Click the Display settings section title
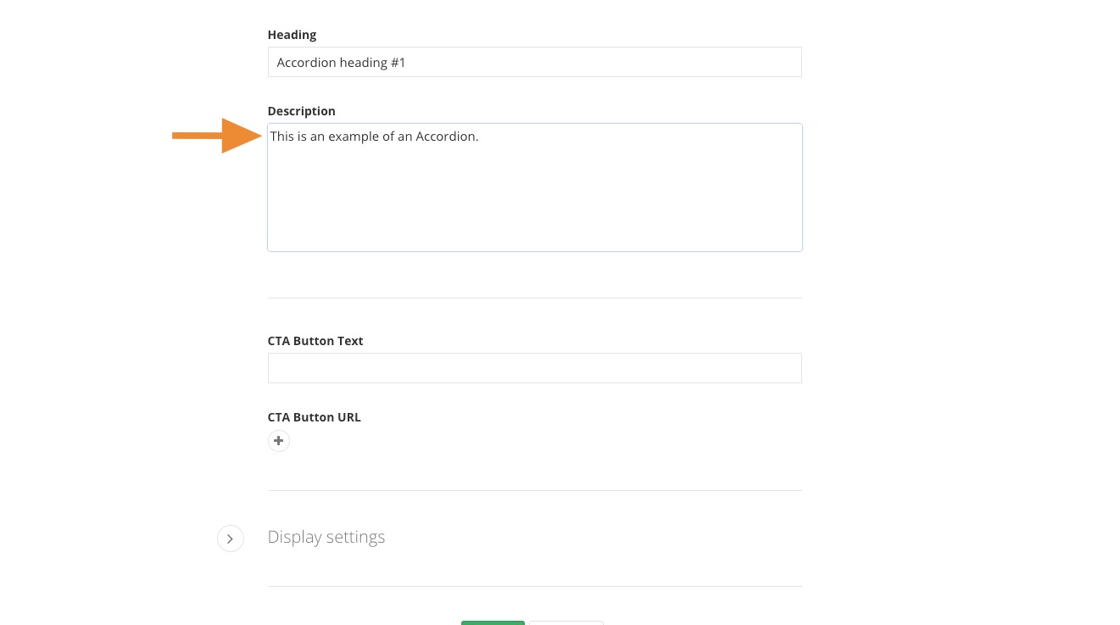The height and width of the screenshot is (625, 1120). 326,537
